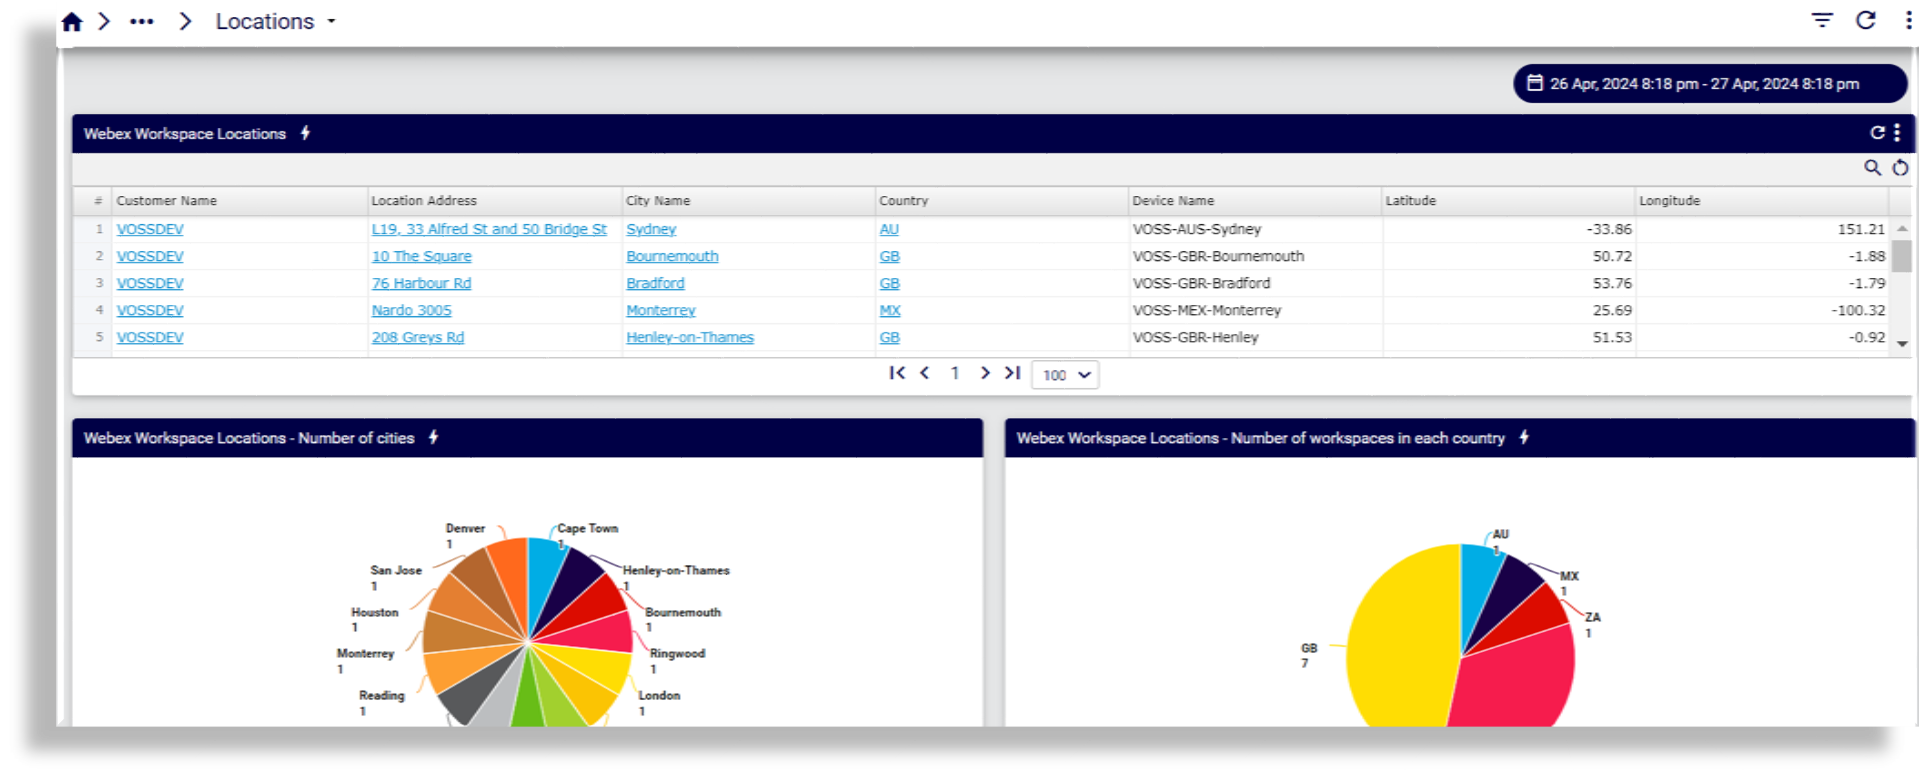Viewport: 1921px width, 777px height.
Task: Sort by Device Name column header
Action: (x=1254, y=201)
